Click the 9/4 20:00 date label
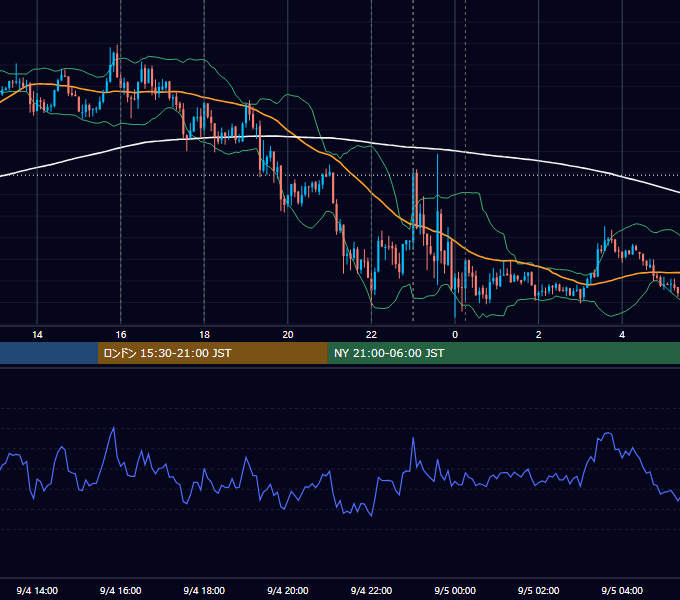 click(288, 590)
